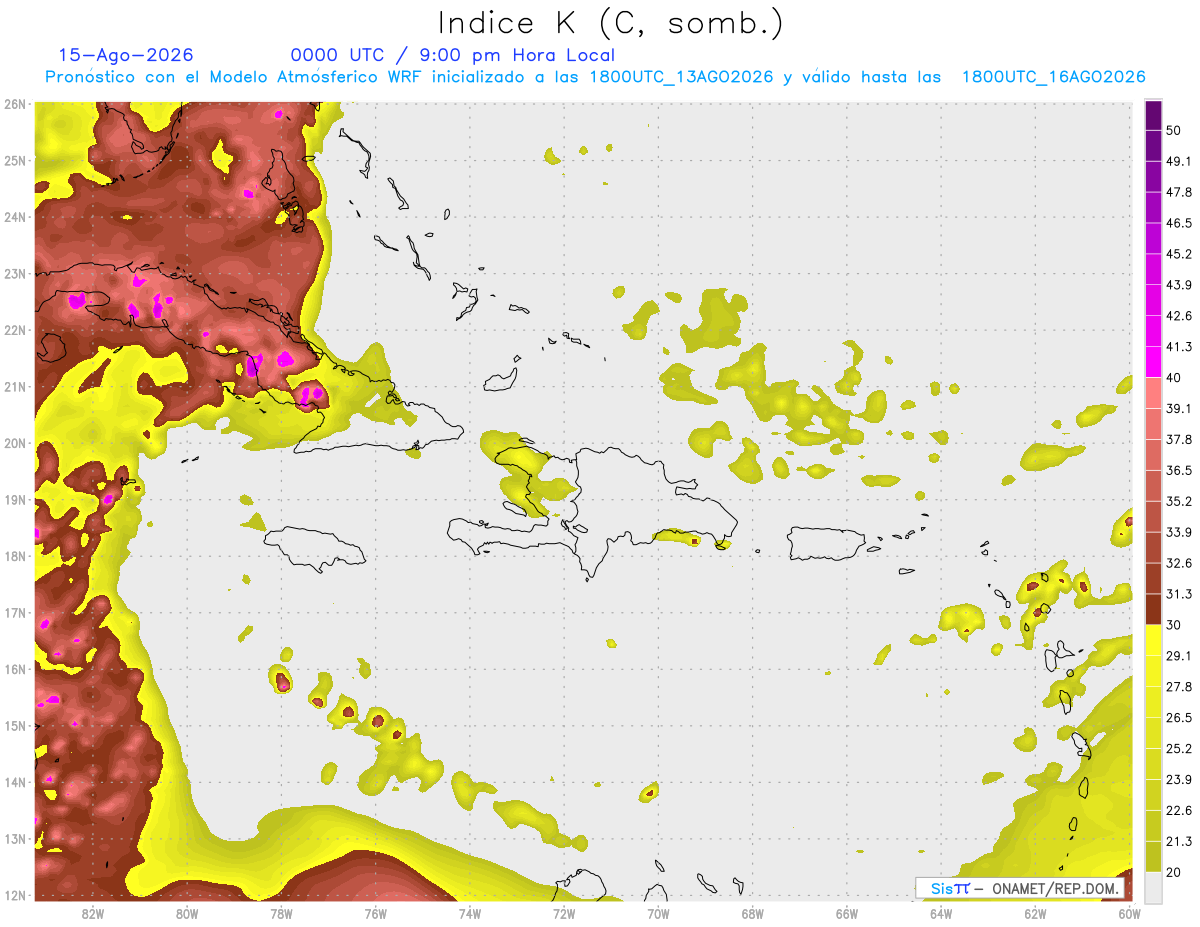The width and height of the screenshot is (1200, 927).
Task: Click the 19N latitude axis label
Action: coord(14,500)
